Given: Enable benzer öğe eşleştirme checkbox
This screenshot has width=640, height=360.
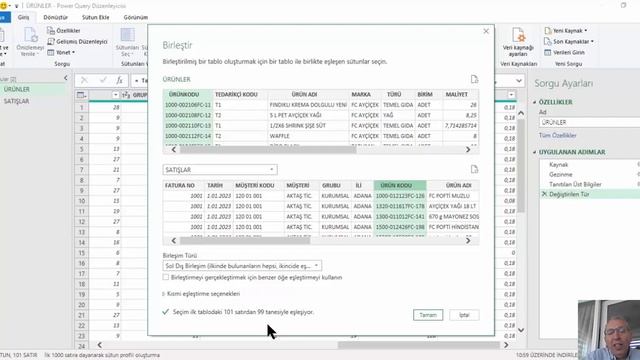Looking at the screenshot, I should tap(166, 278).
